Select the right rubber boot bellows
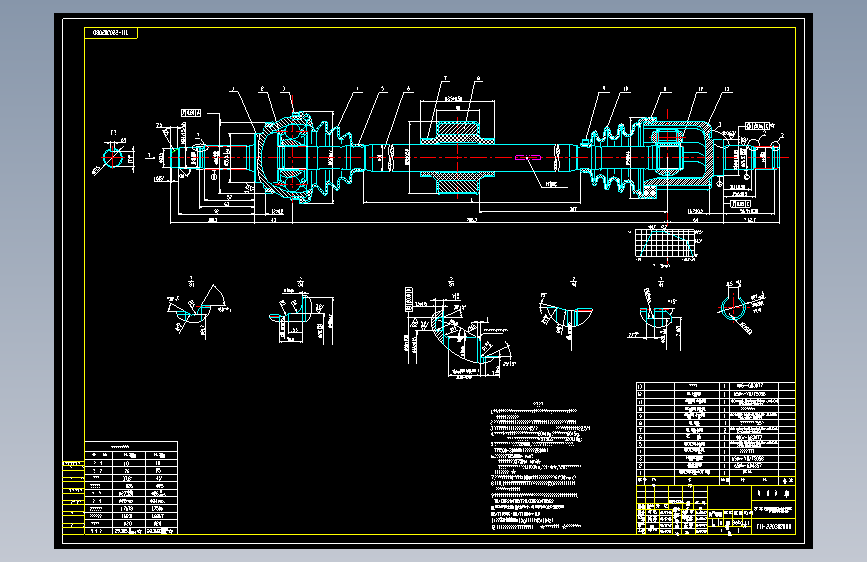 pos(610,158)
